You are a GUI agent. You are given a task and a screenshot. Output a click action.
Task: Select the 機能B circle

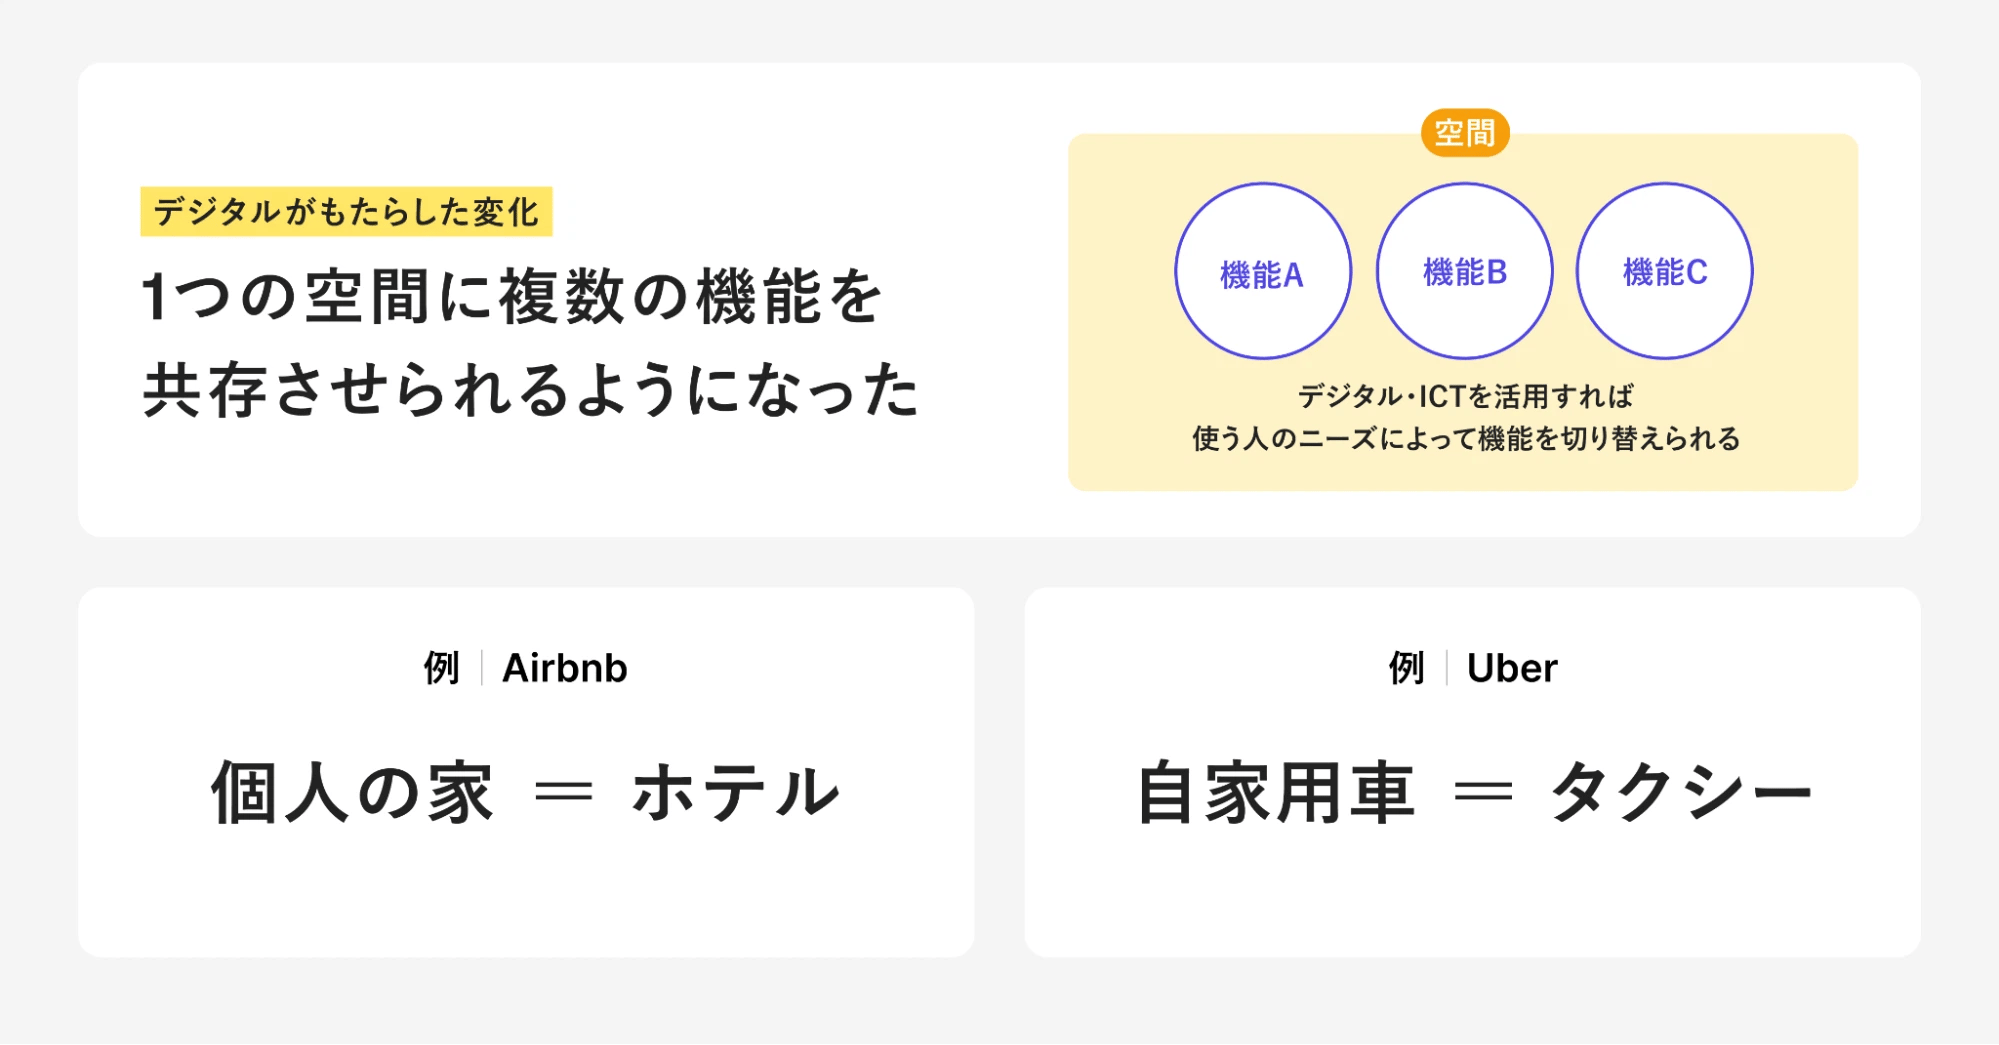1464,271
